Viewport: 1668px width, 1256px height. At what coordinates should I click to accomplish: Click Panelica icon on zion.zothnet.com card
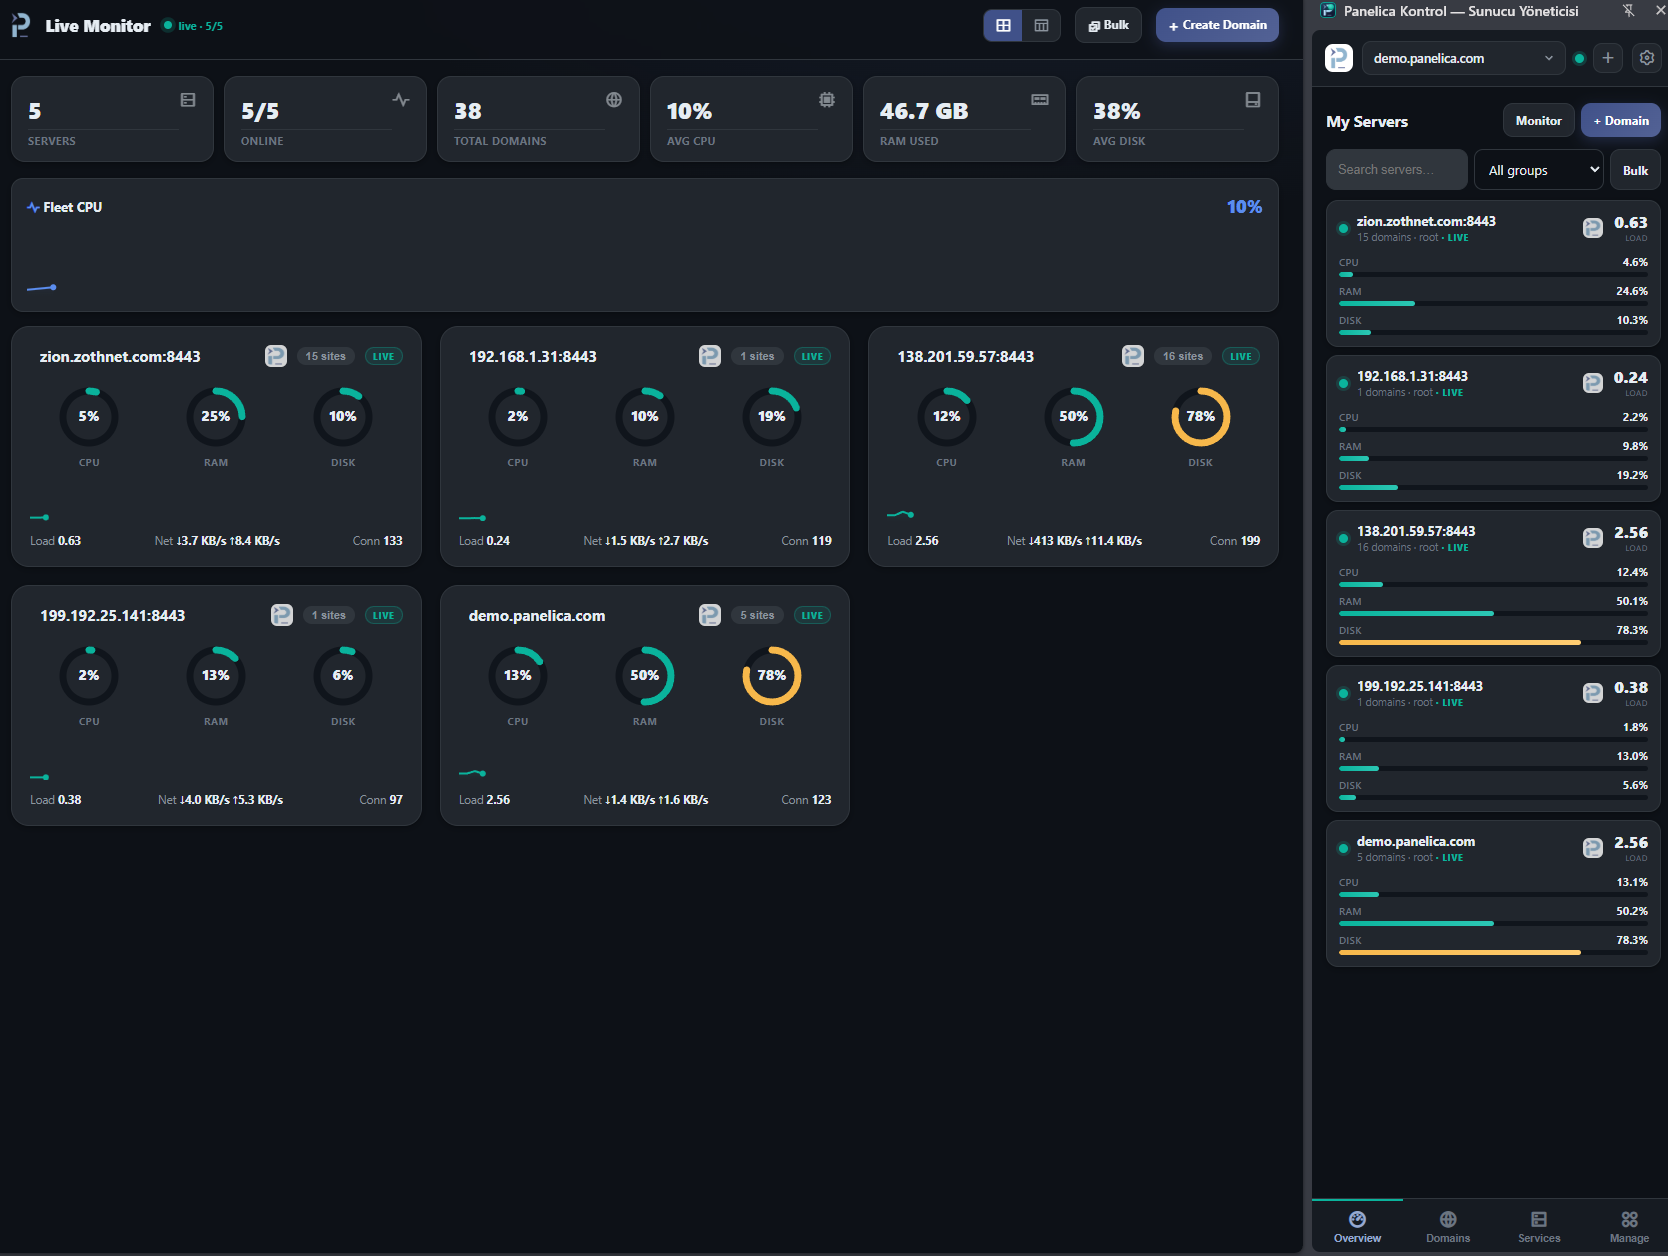pos(276,356)
